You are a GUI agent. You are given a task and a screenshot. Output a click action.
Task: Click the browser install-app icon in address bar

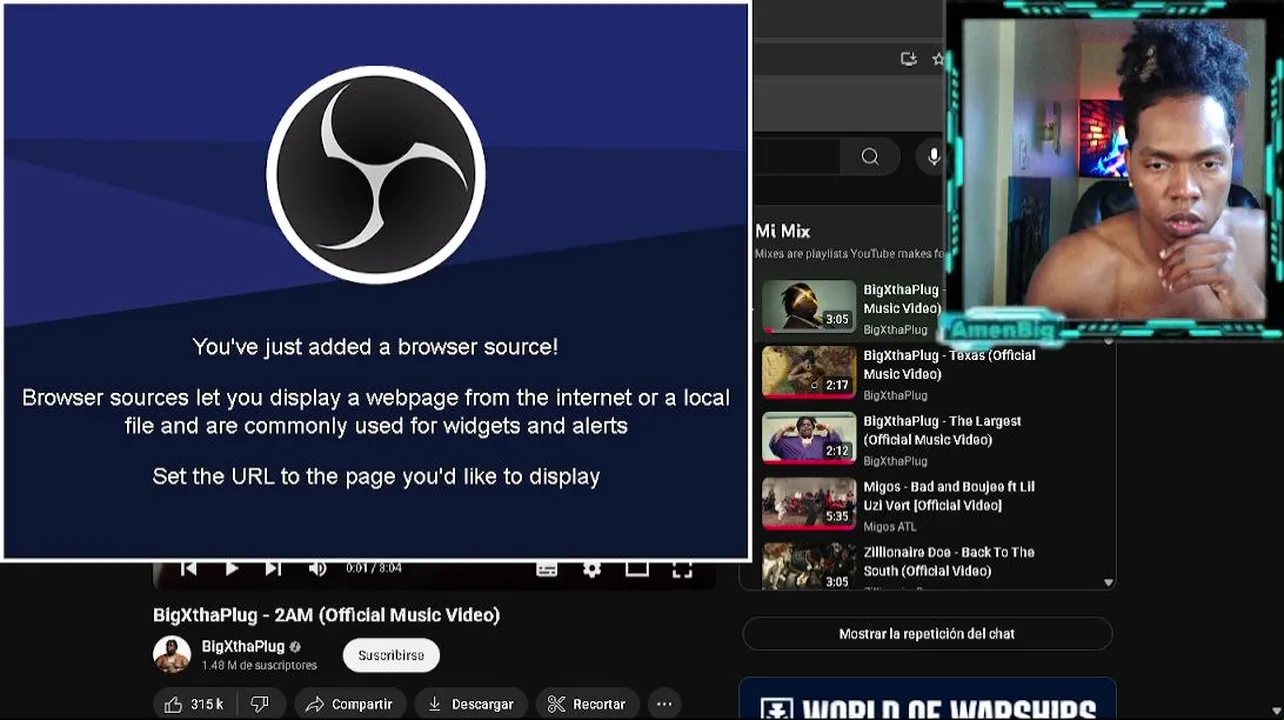[x=908, y=59]
